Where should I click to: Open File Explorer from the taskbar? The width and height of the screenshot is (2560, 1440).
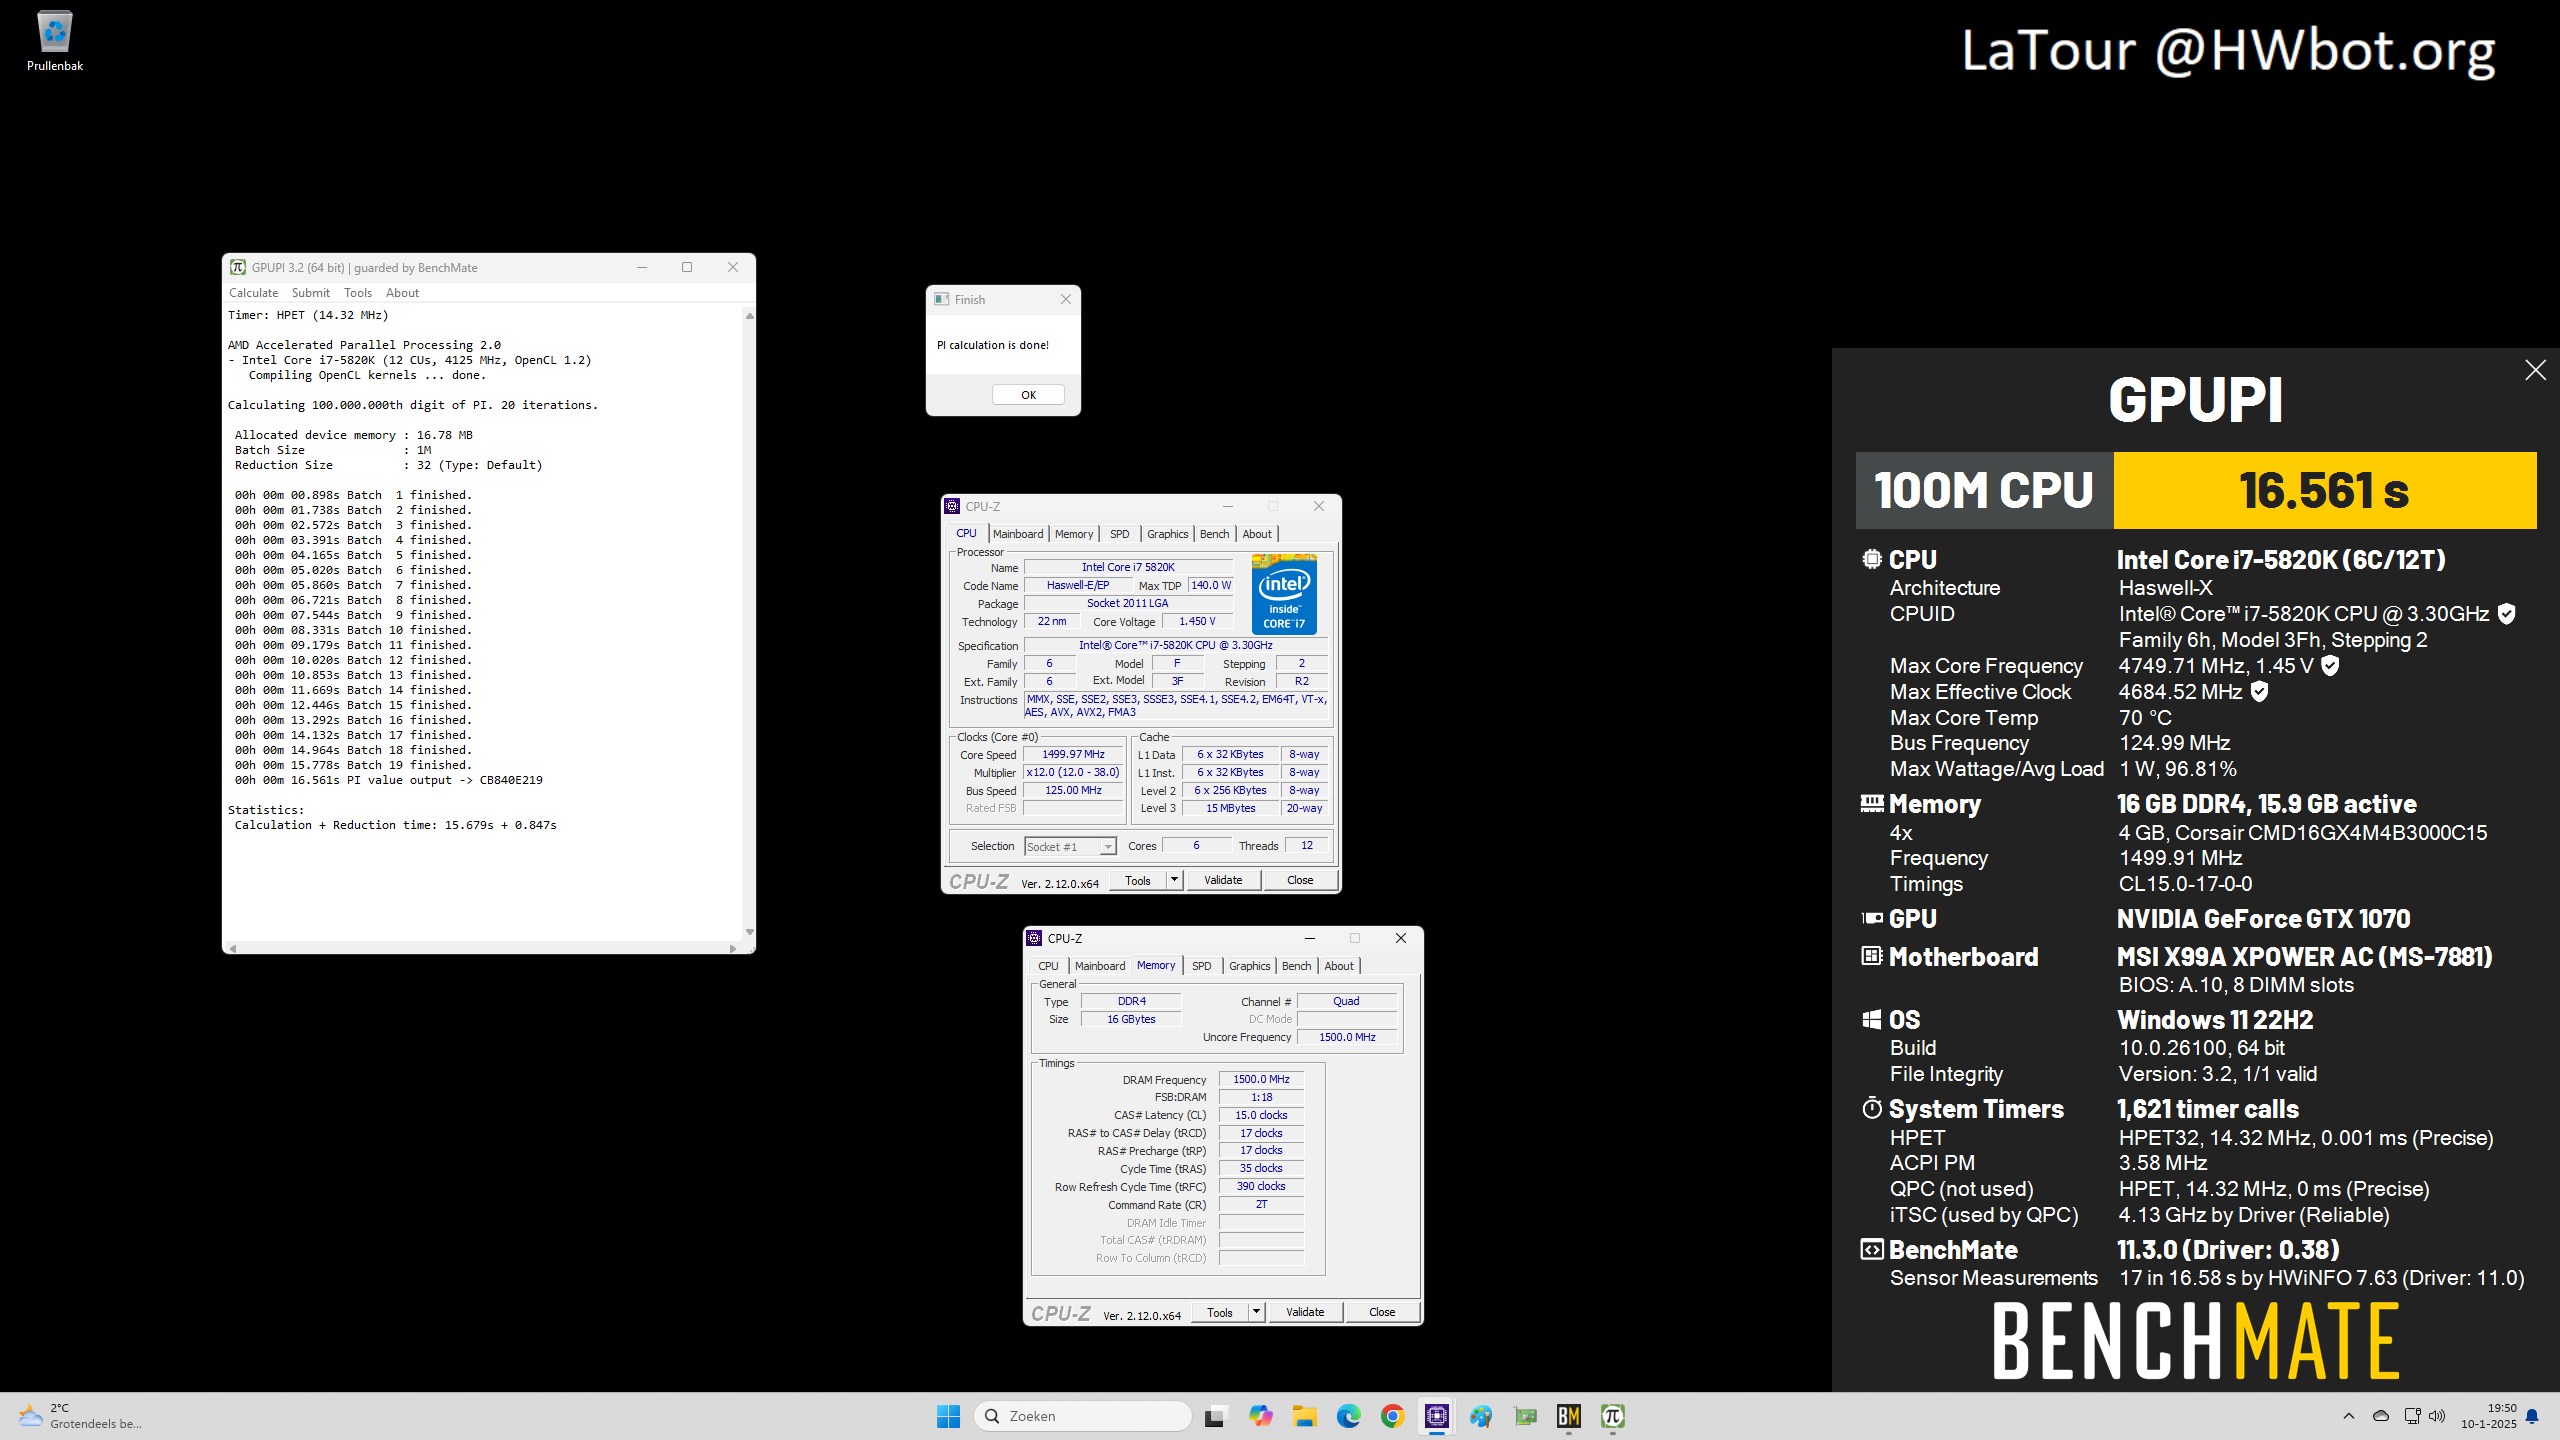tap(1304, 1416)
